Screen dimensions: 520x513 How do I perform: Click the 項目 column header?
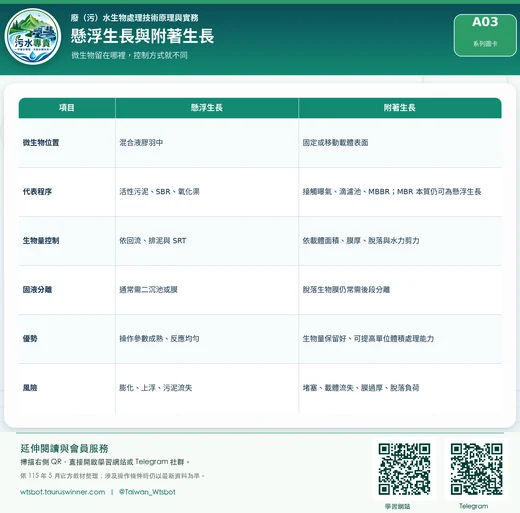point(67,108)
